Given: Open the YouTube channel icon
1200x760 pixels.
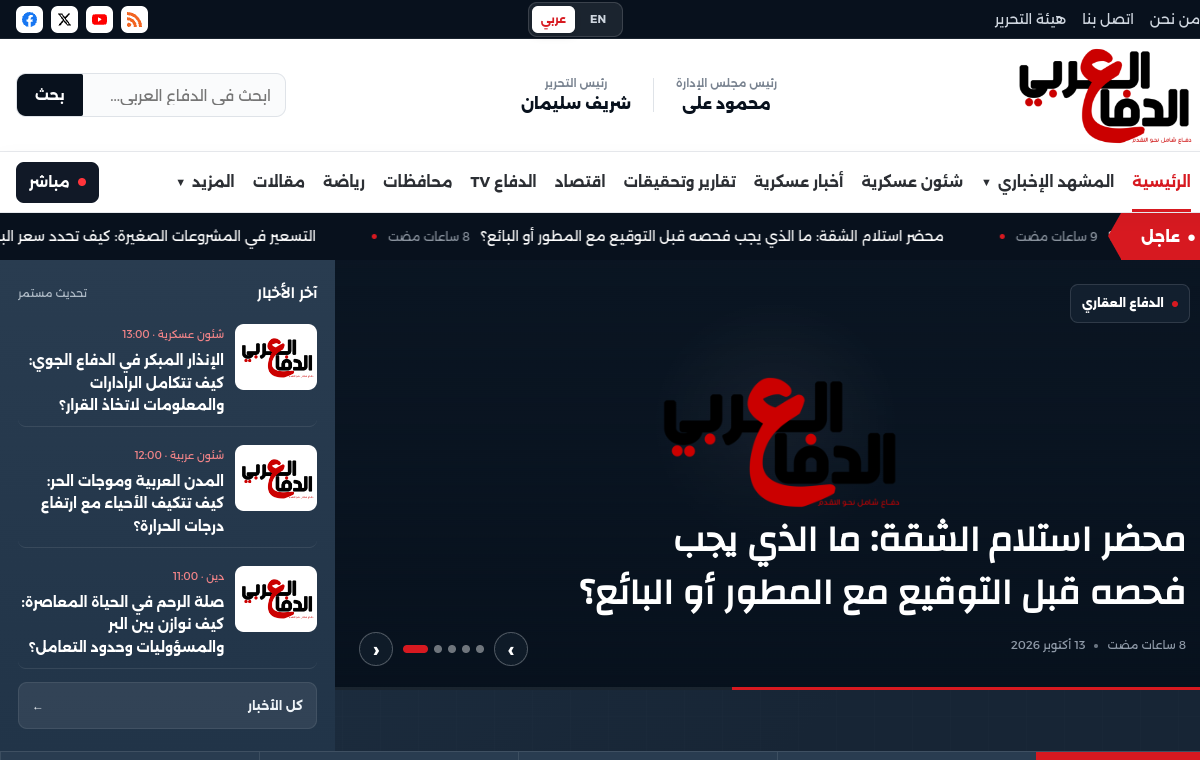Looking at the screenshot, I should pyautogui.click(x=100, y=19).
